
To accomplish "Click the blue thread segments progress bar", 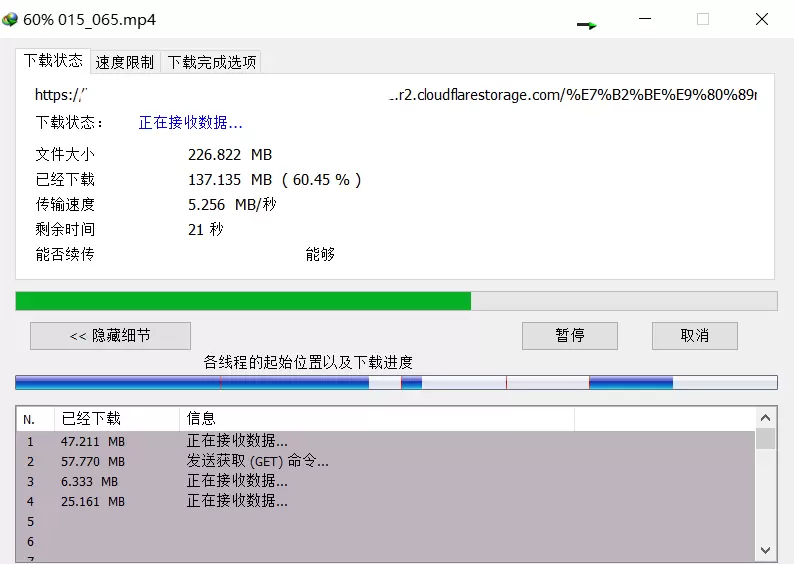I will point(396,382).
